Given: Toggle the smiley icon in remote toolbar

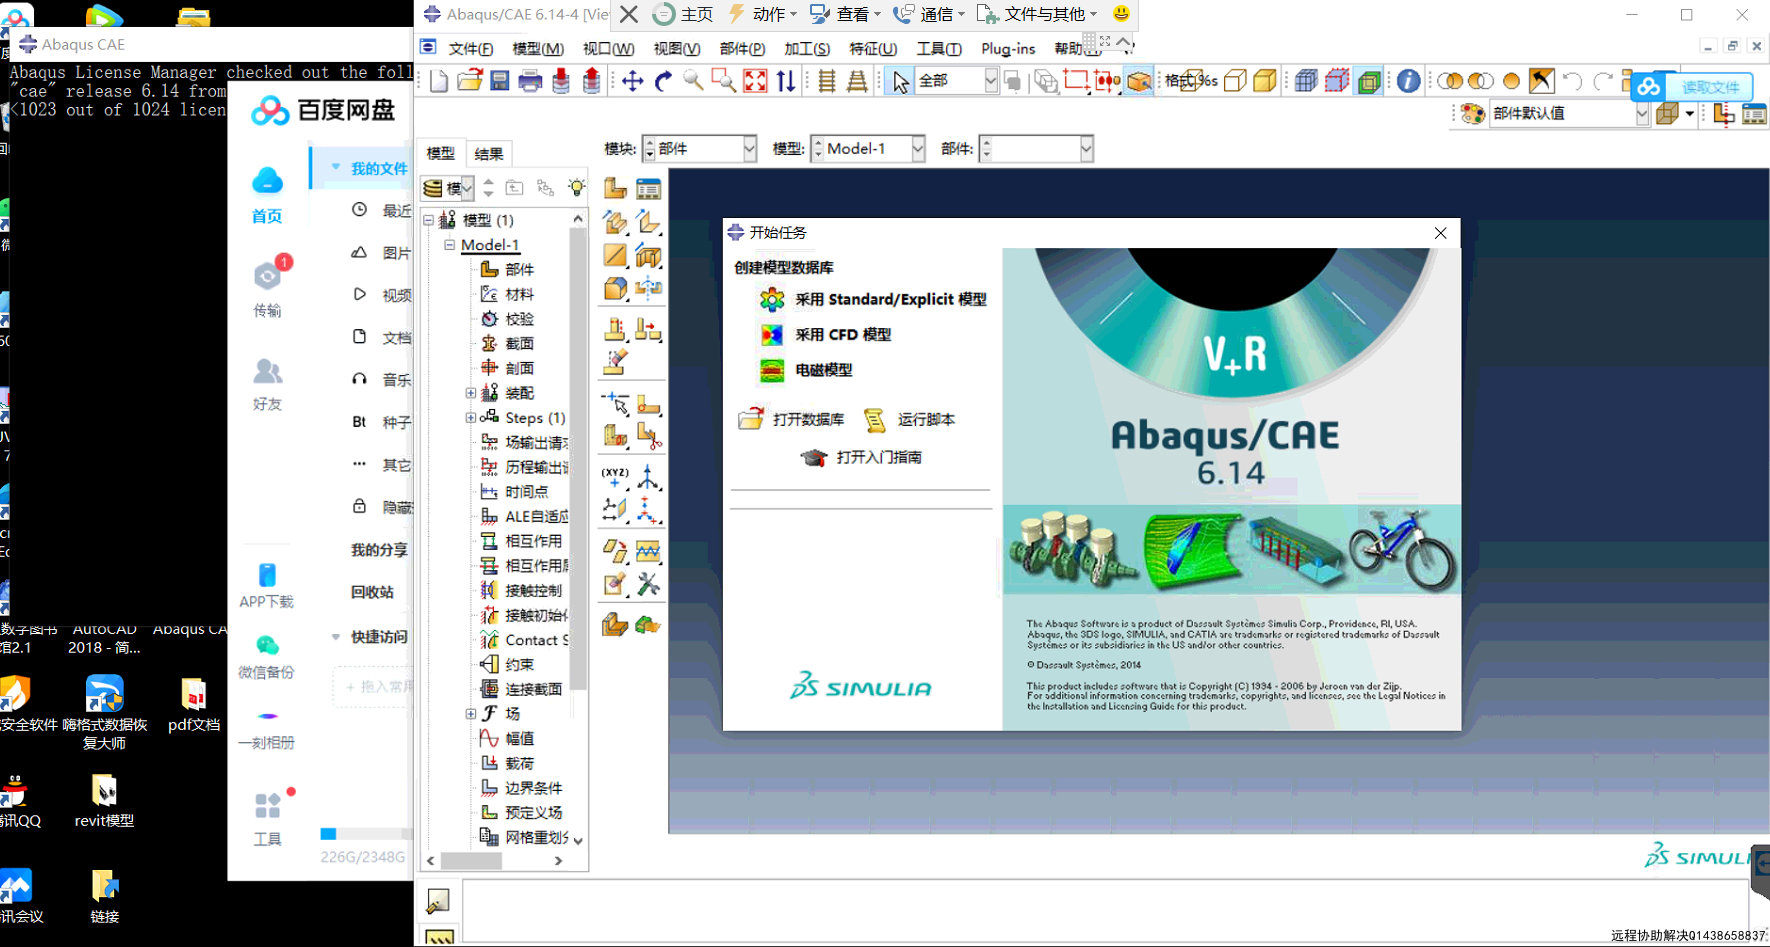Looking at the screenshot, I should (1121, 14).
